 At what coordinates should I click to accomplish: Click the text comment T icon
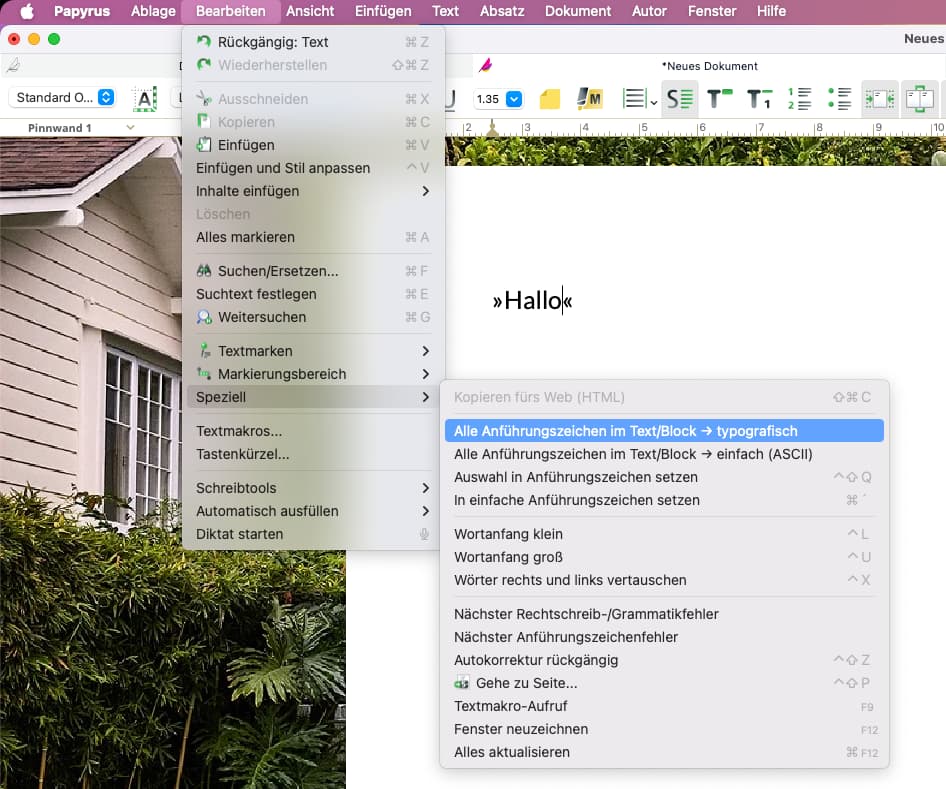(x=719, y=99)
